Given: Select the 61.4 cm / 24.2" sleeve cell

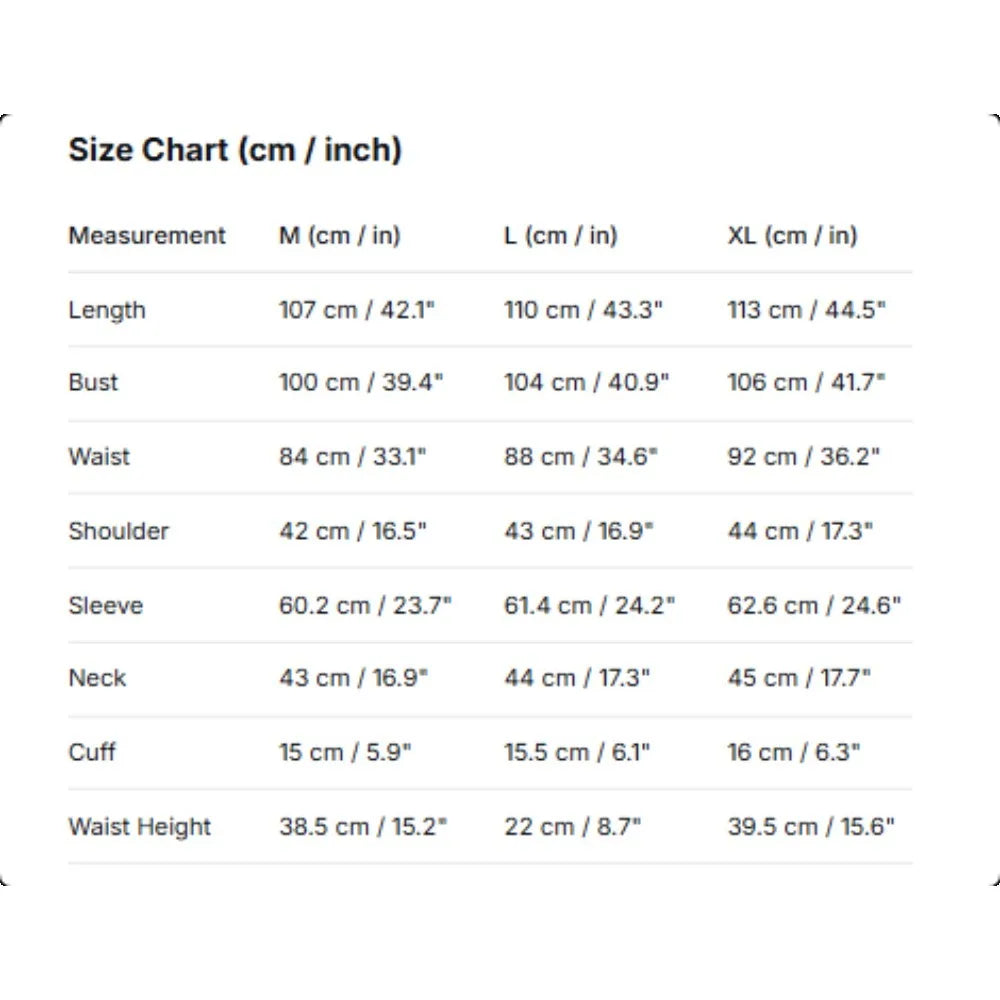Looking at the screenshot, I should coord(589,605).
